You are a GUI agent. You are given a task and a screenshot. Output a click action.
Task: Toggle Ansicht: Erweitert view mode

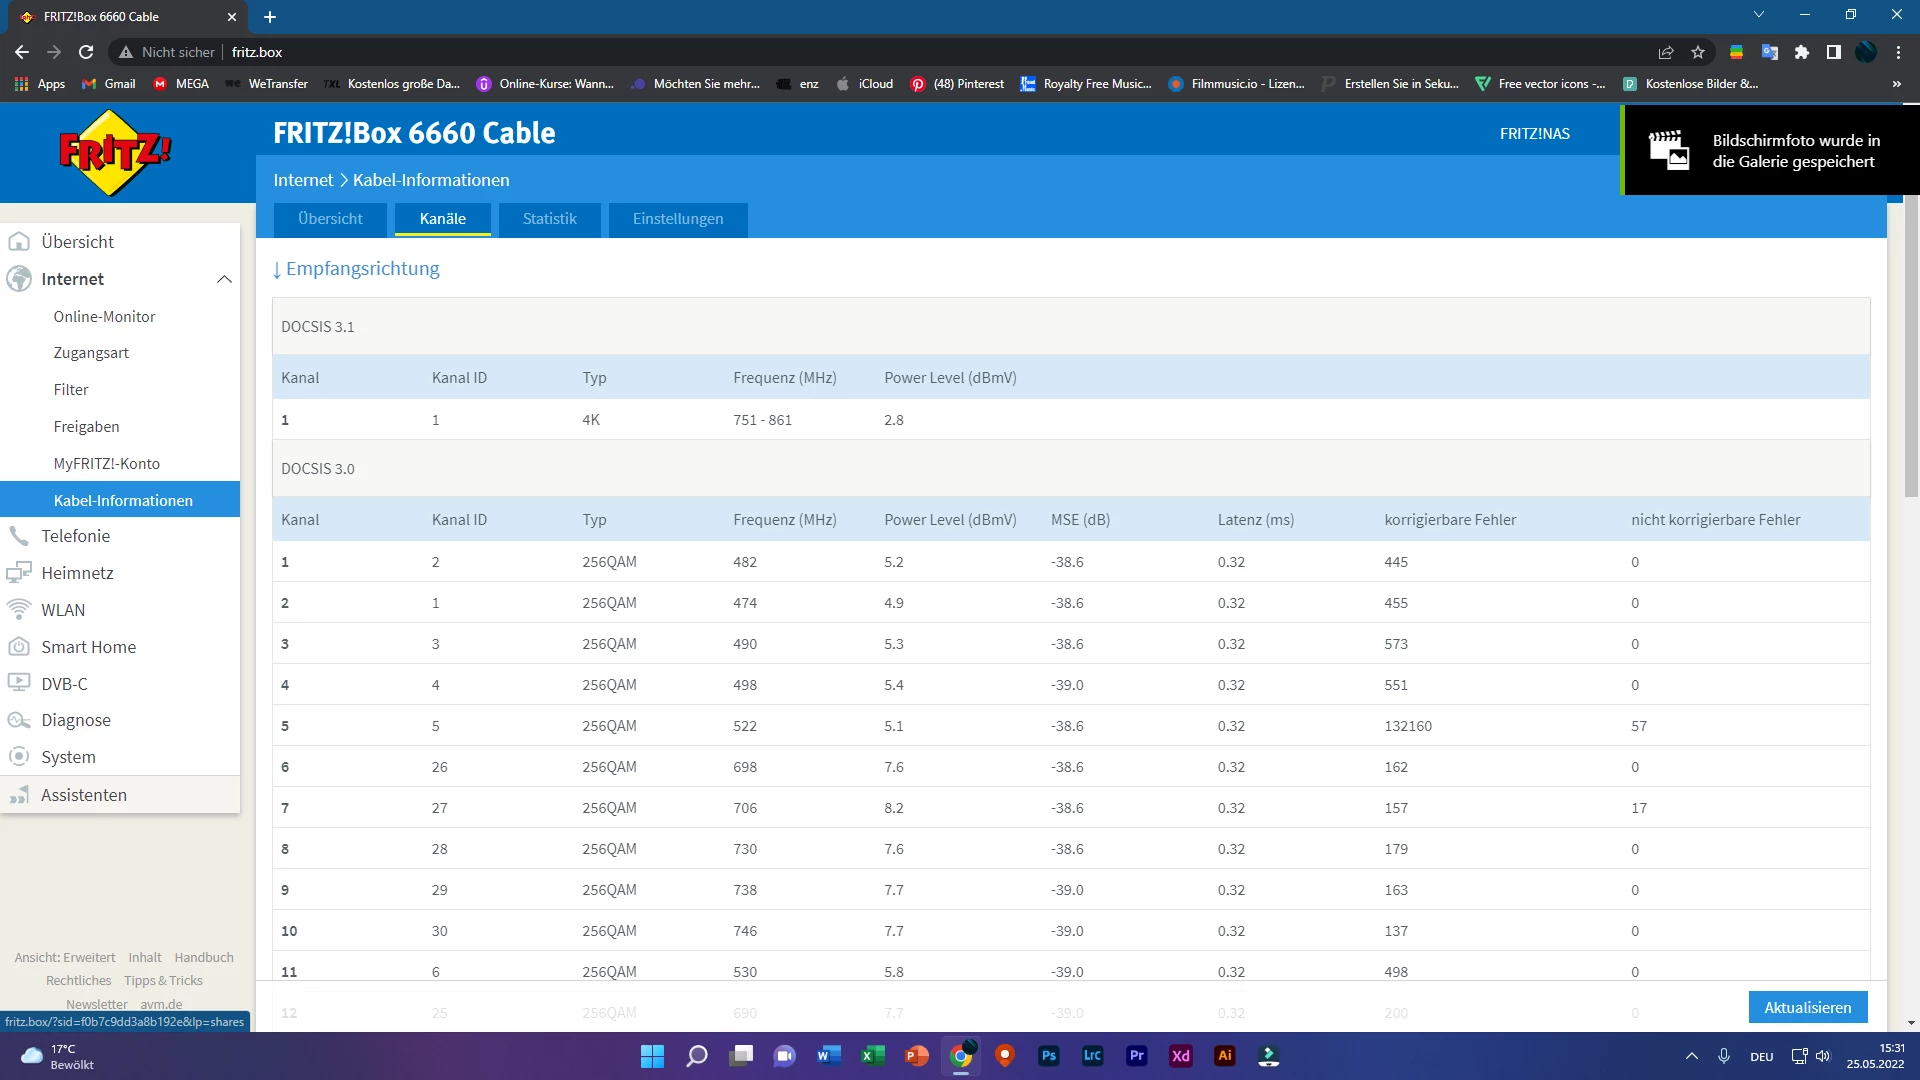pos(64,957)
